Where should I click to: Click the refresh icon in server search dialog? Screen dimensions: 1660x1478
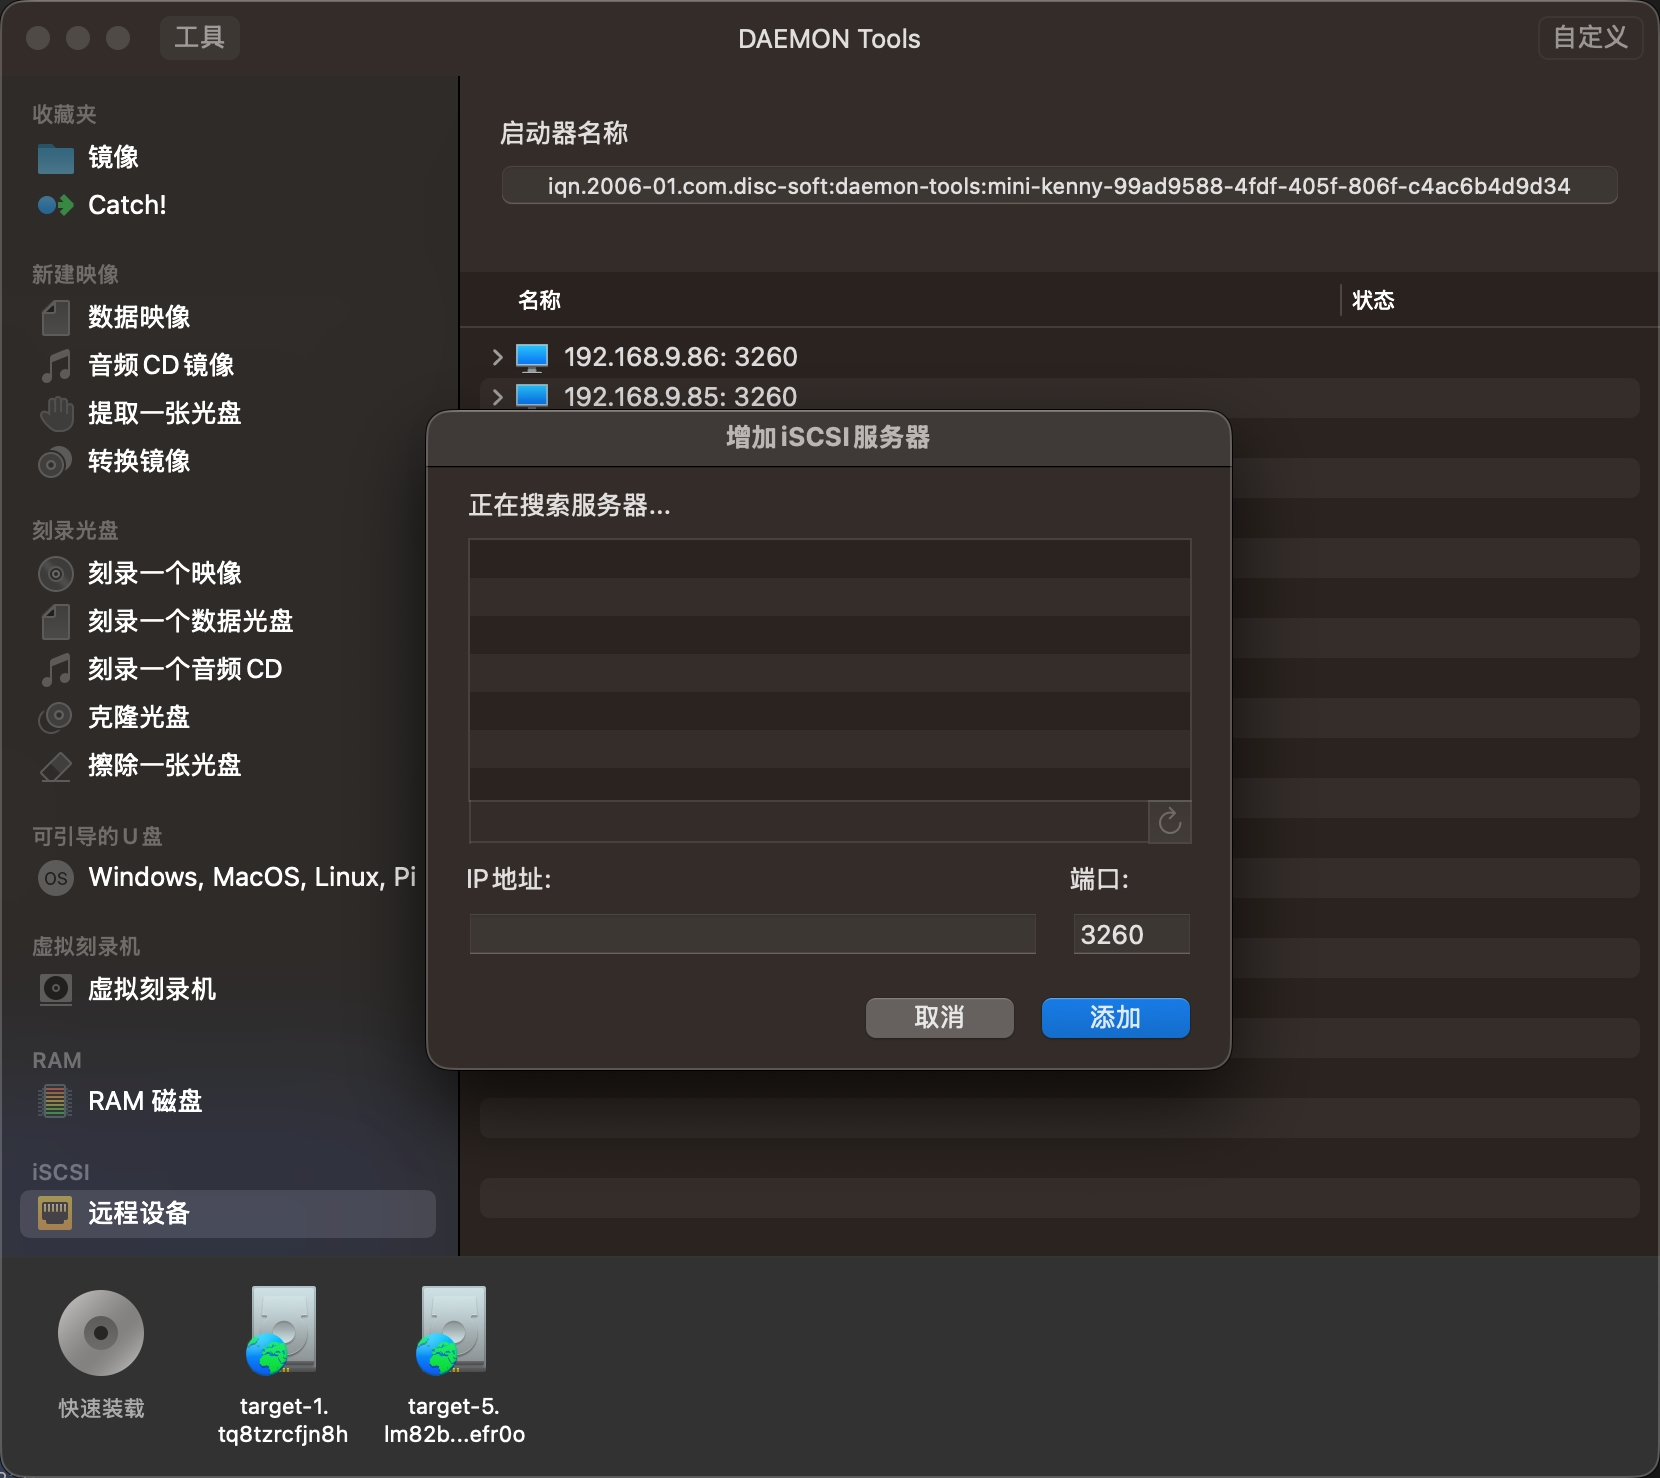point(1170,822)
